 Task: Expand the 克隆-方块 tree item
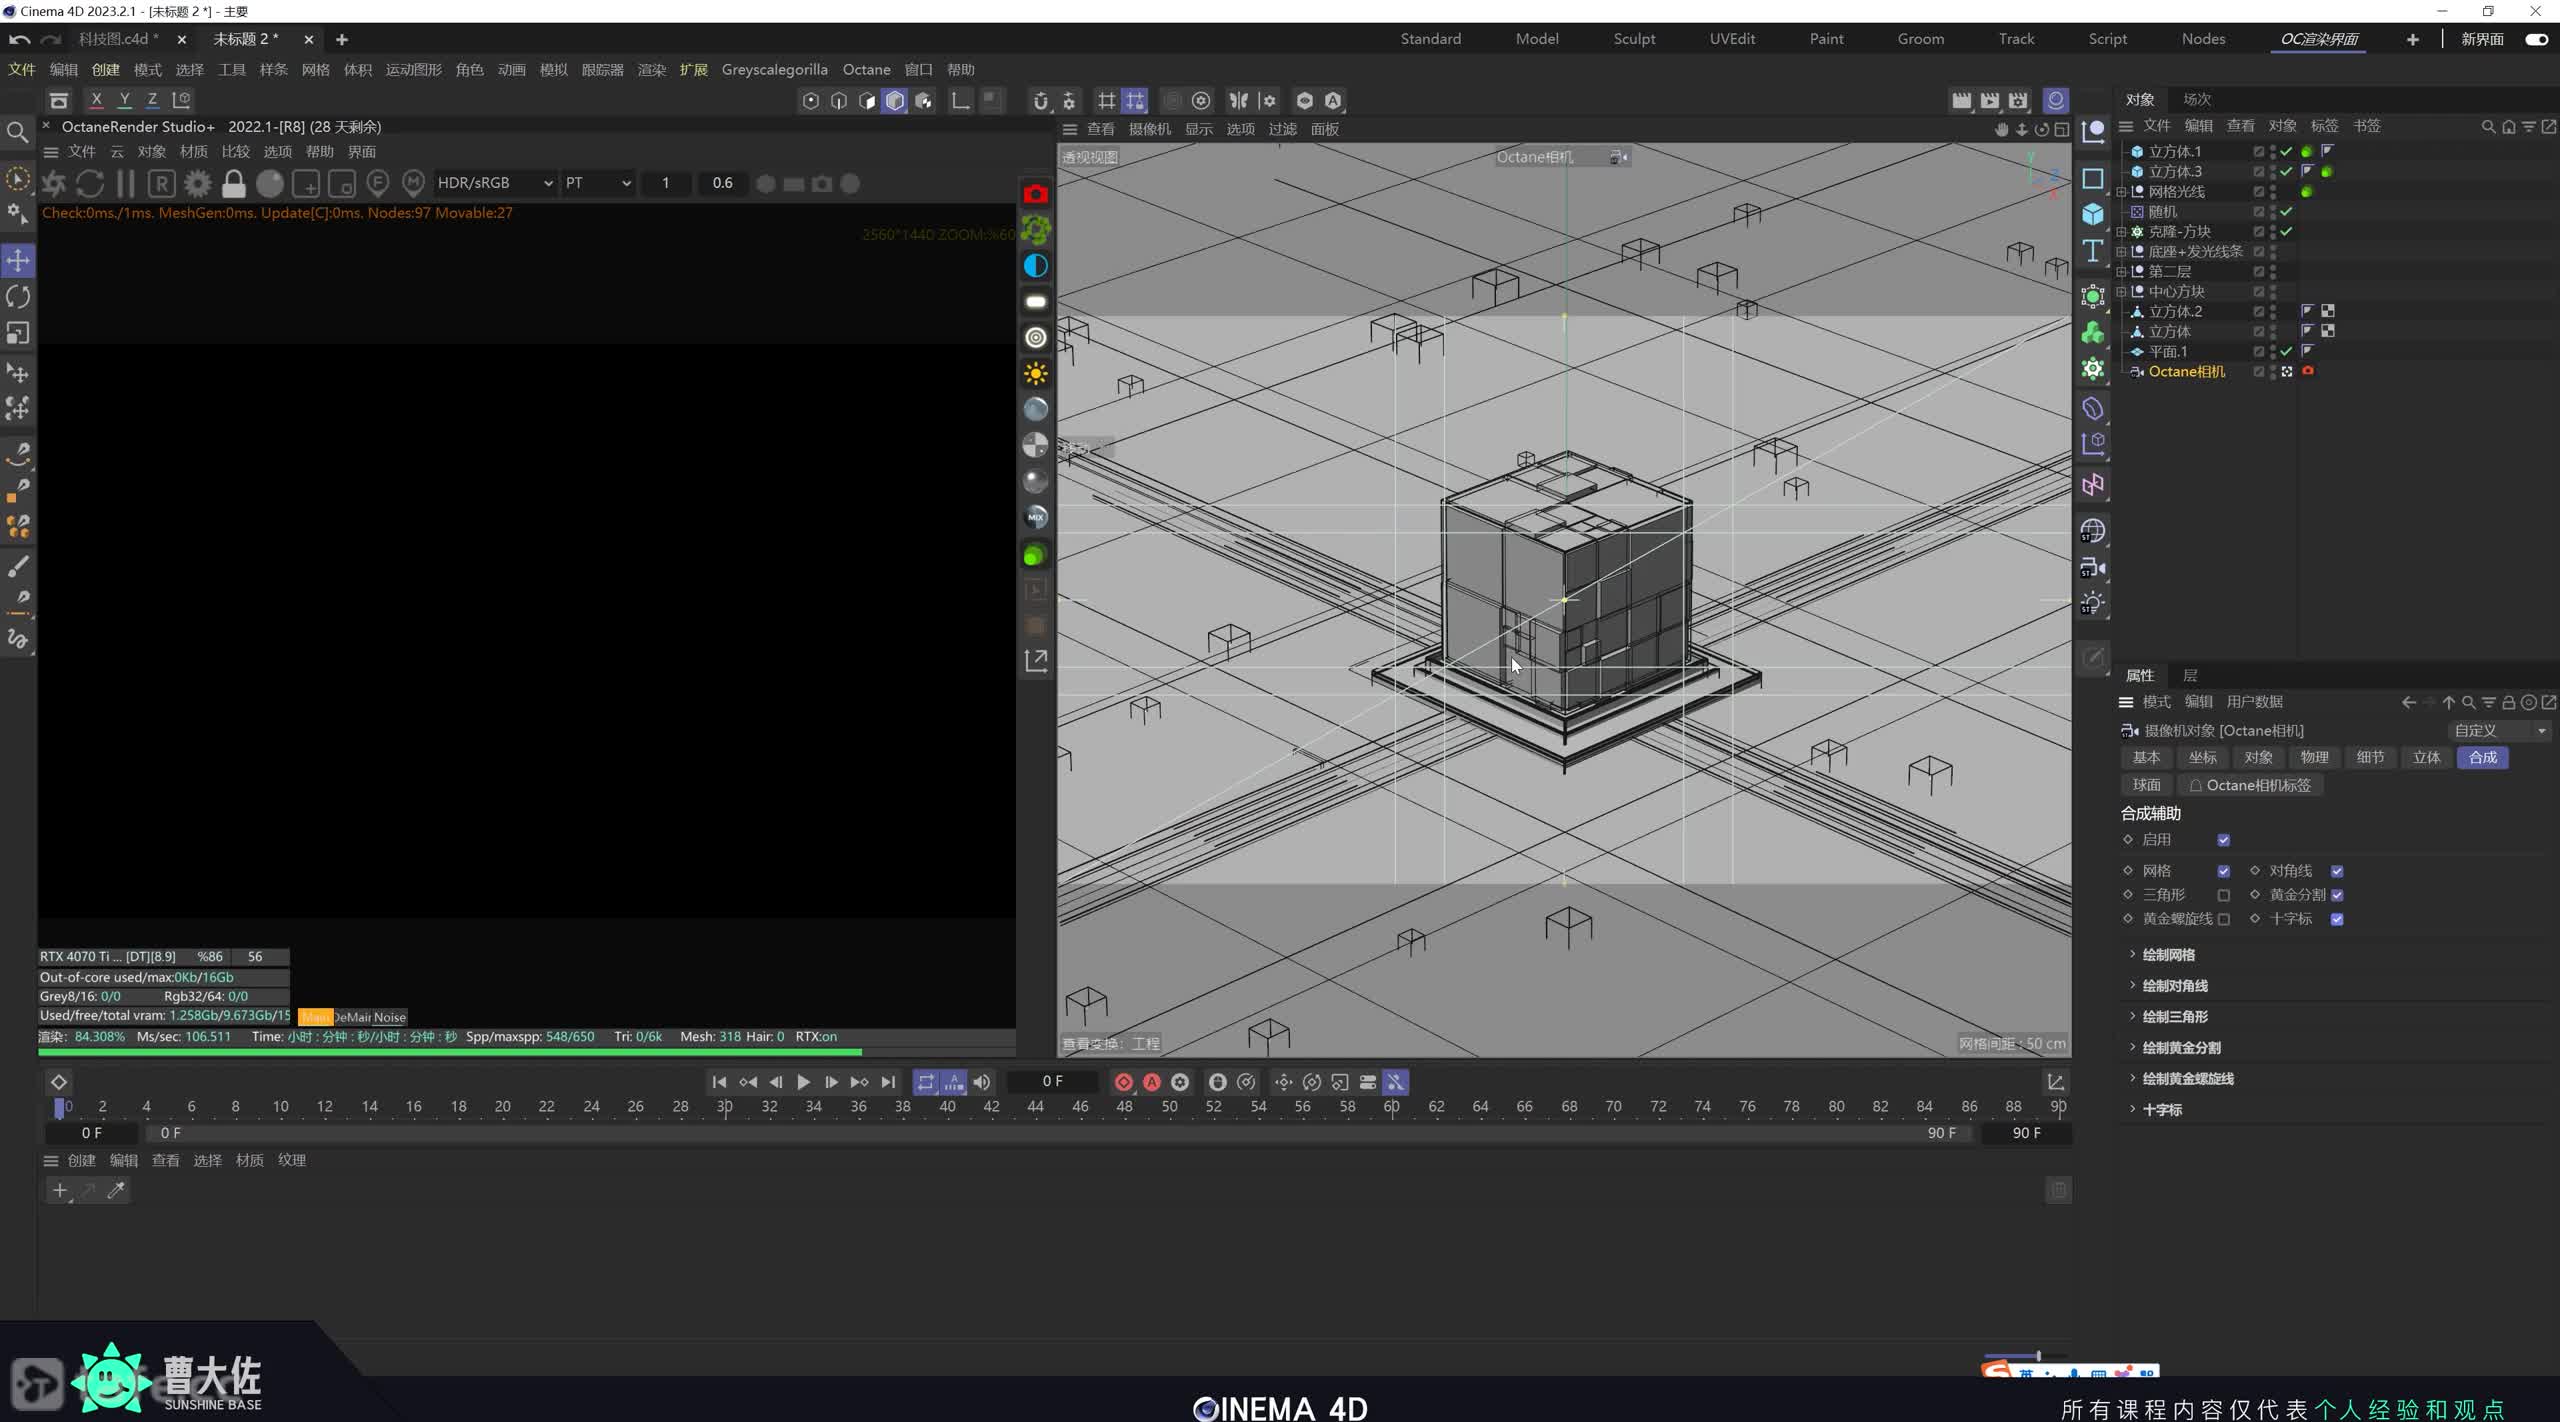click(2121, 232)
